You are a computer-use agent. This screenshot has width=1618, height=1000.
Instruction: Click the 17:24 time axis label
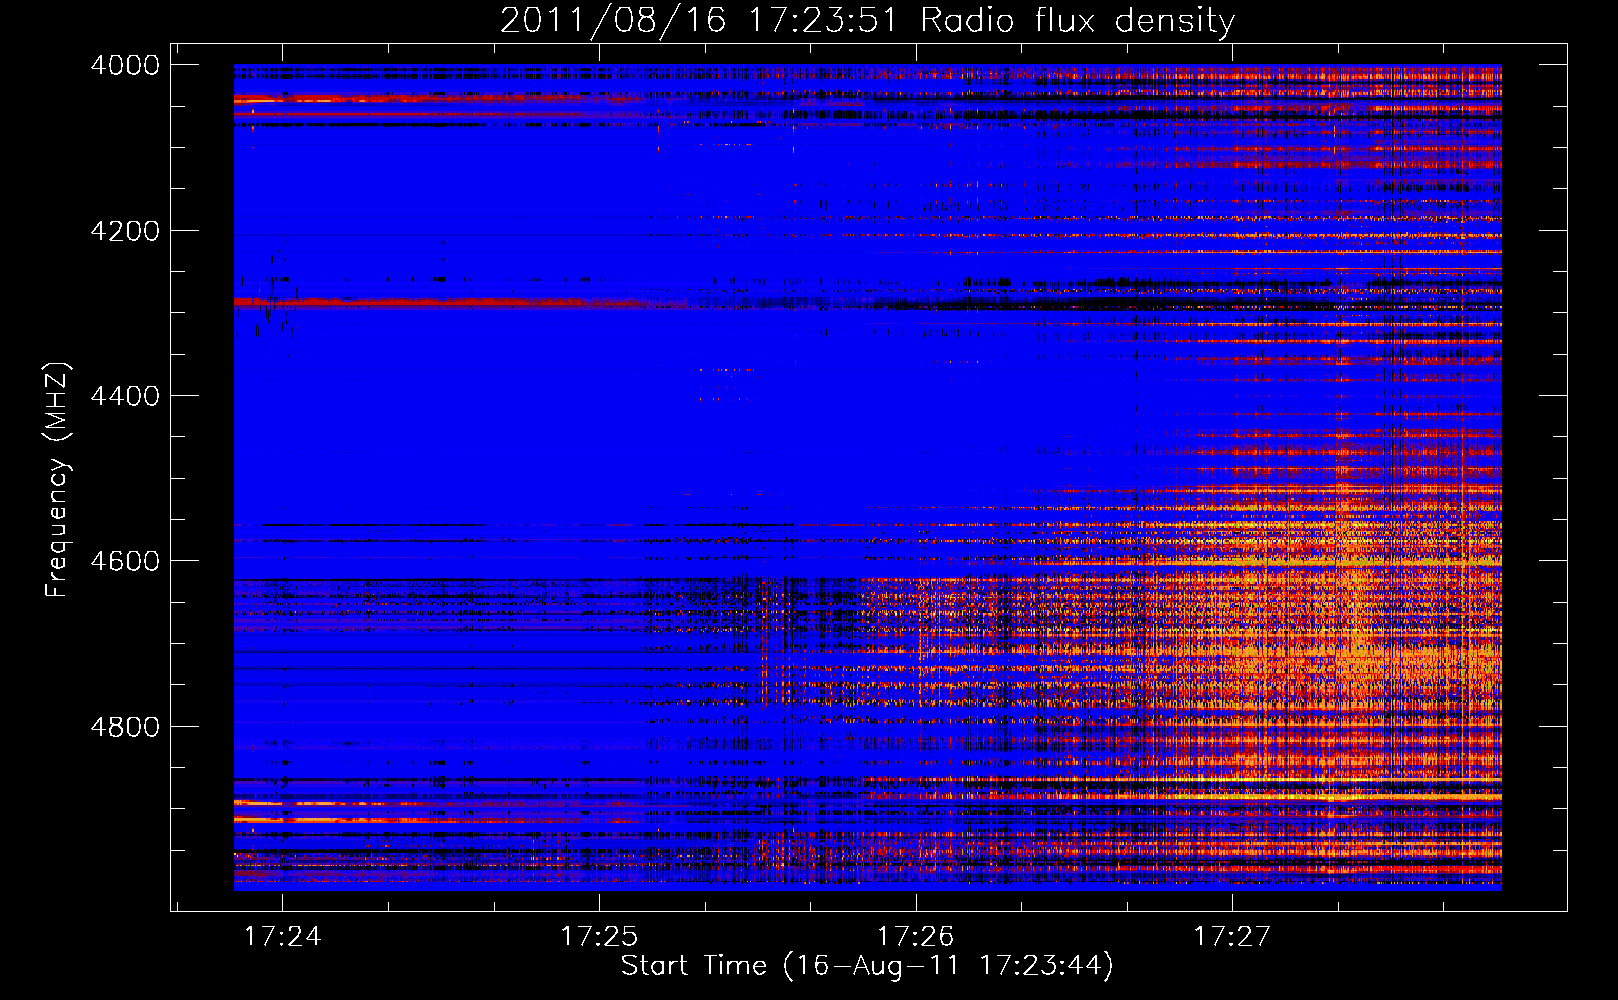[283, 936]
